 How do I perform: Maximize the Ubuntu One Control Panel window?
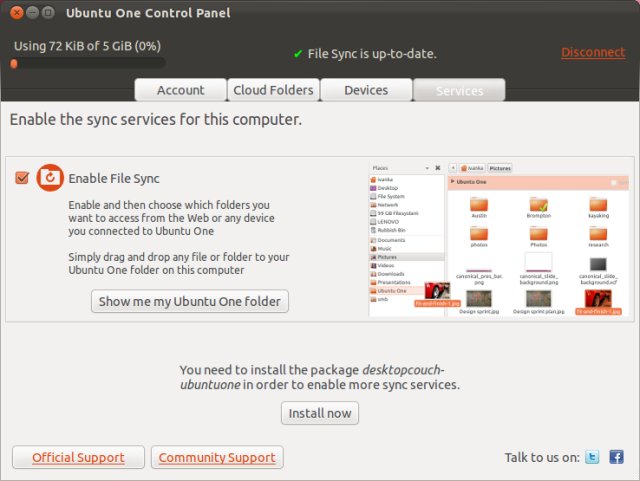[48, 13]
